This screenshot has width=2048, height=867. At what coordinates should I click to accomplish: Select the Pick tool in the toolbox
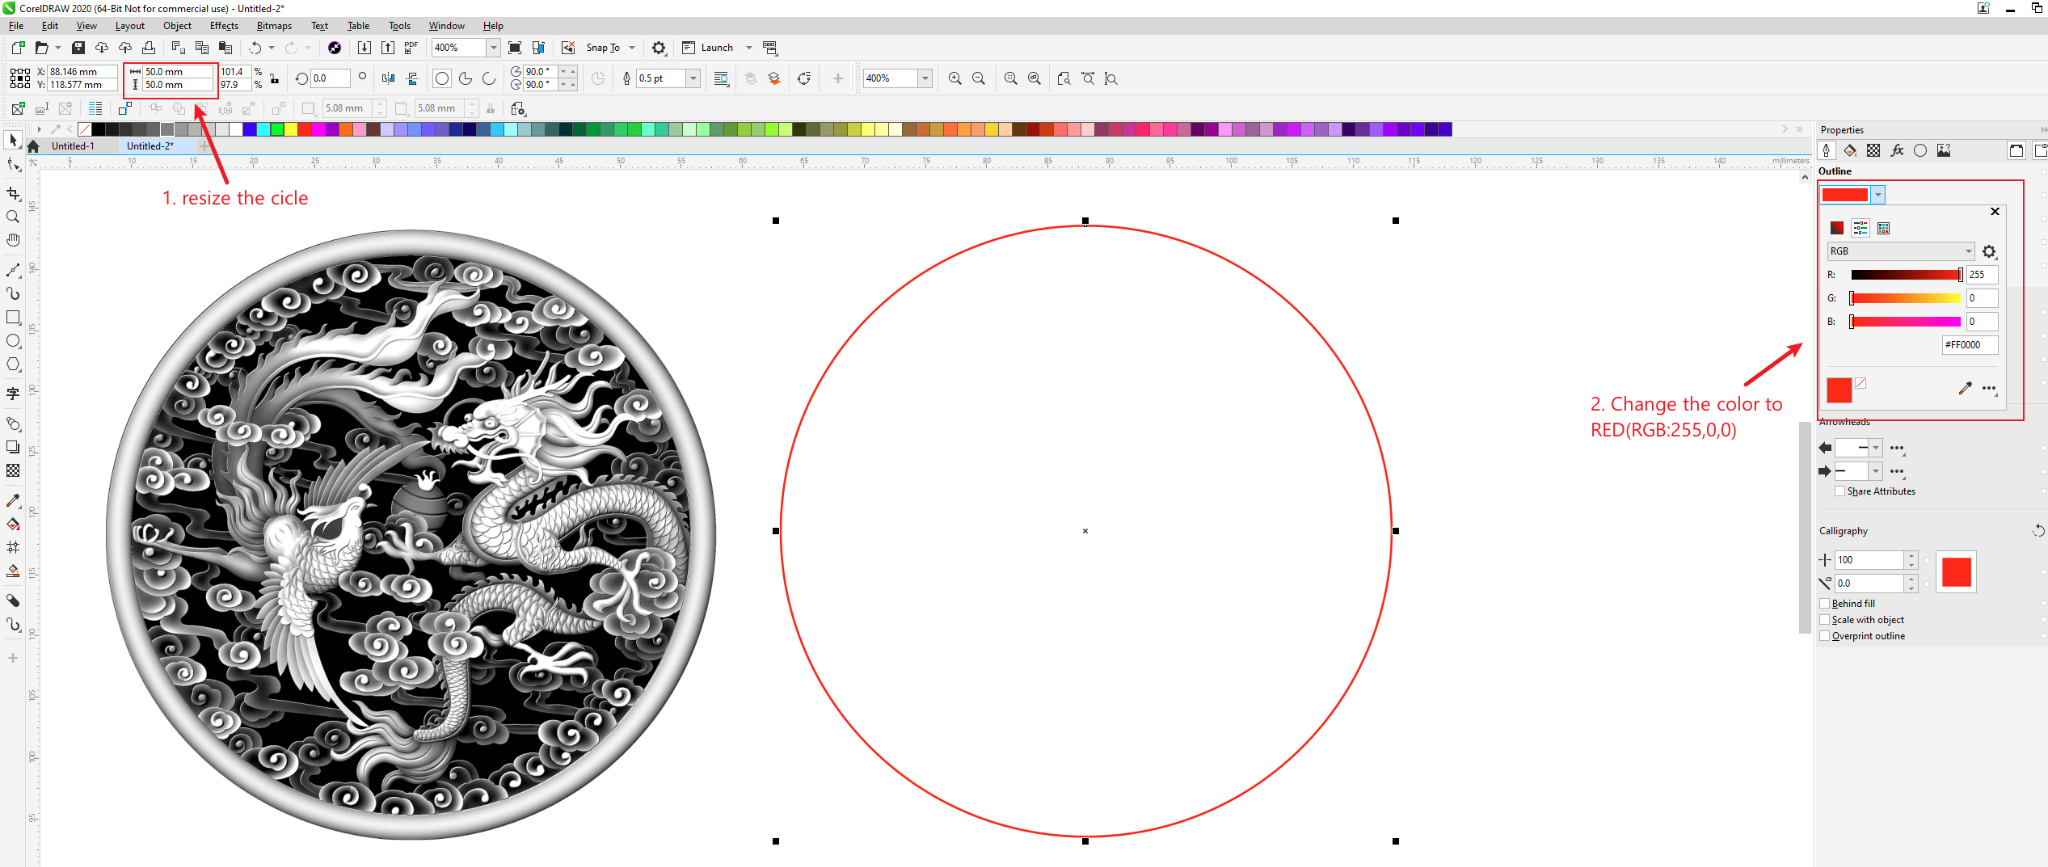(13, 141)
